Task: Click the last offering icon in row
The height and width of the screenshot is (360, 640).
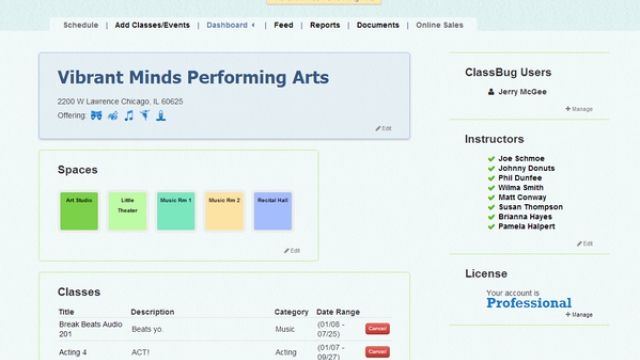Action: coord(161,116)
